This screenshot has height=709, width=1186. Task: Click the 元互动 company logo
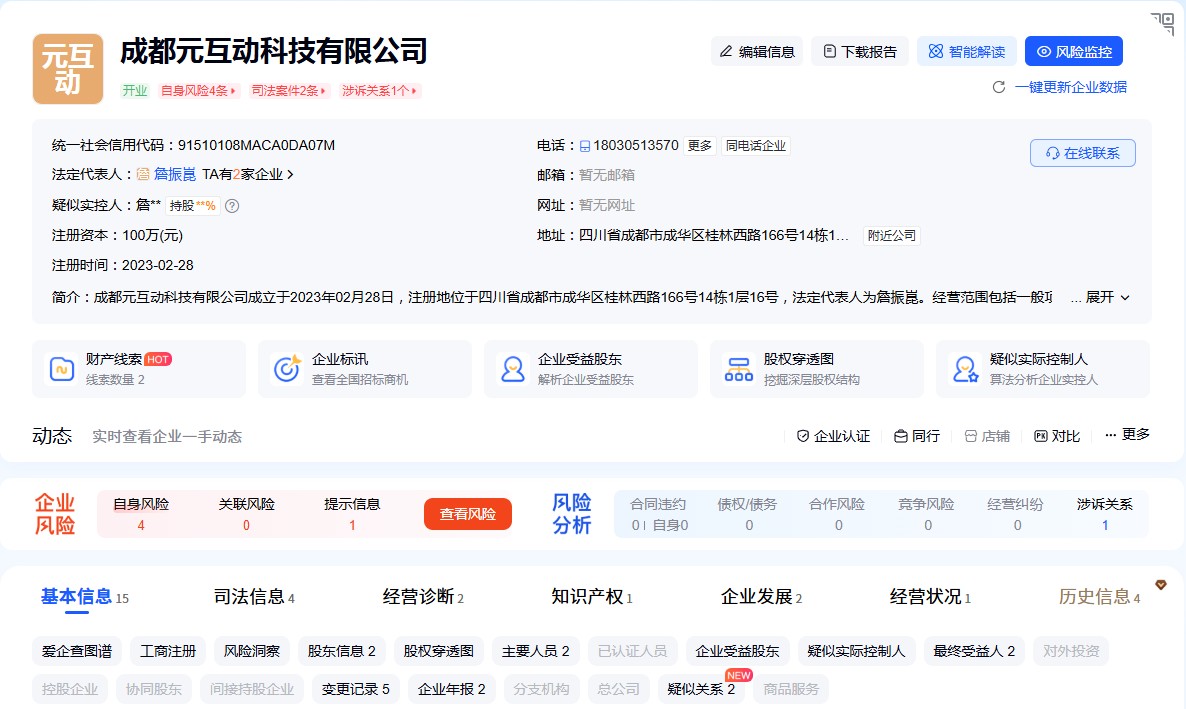pos(67,69)
